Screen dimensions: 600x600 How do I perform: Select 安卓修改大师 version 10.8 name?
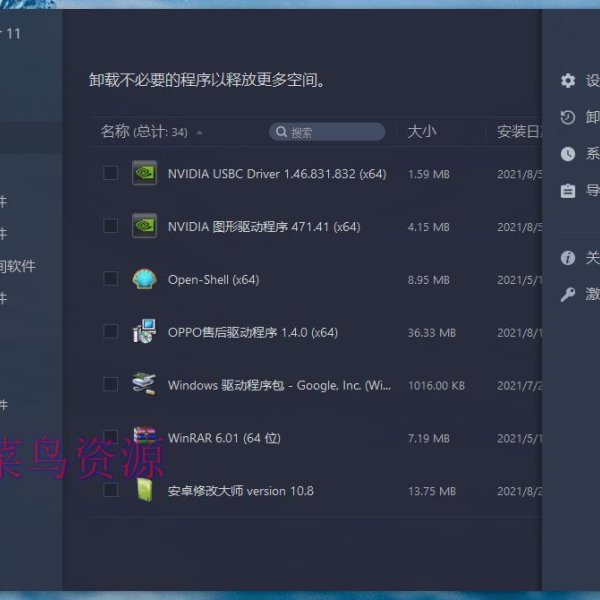241,491
